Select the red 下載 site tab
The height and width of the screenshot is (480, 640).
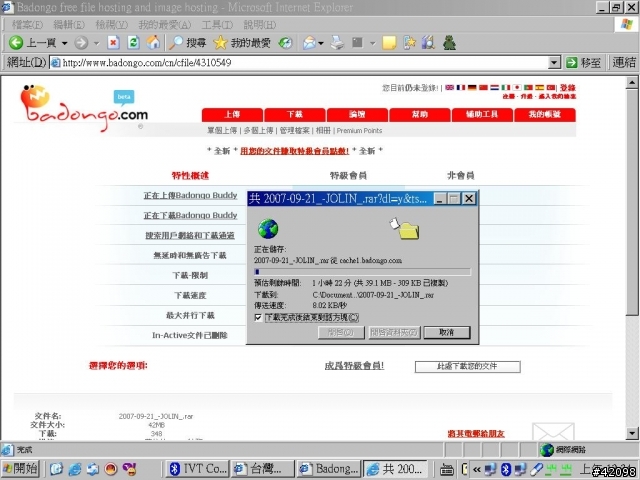295,115
